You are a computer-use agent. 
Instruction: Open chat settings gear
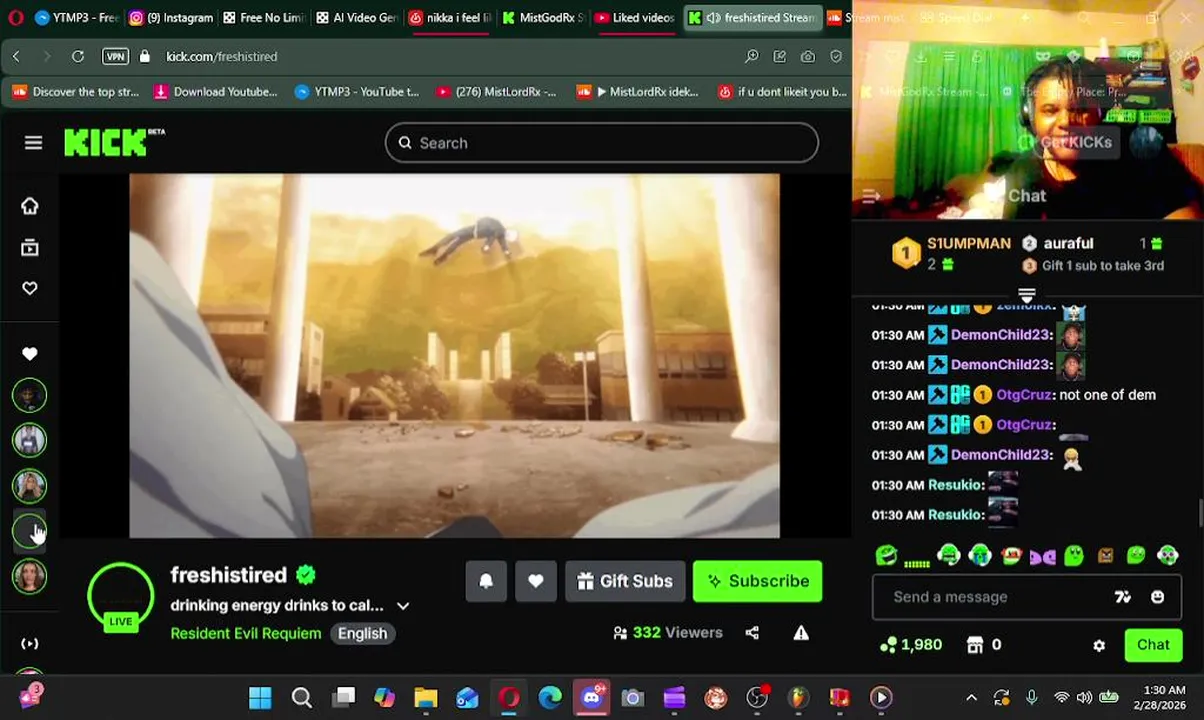tap(1099, 646)
